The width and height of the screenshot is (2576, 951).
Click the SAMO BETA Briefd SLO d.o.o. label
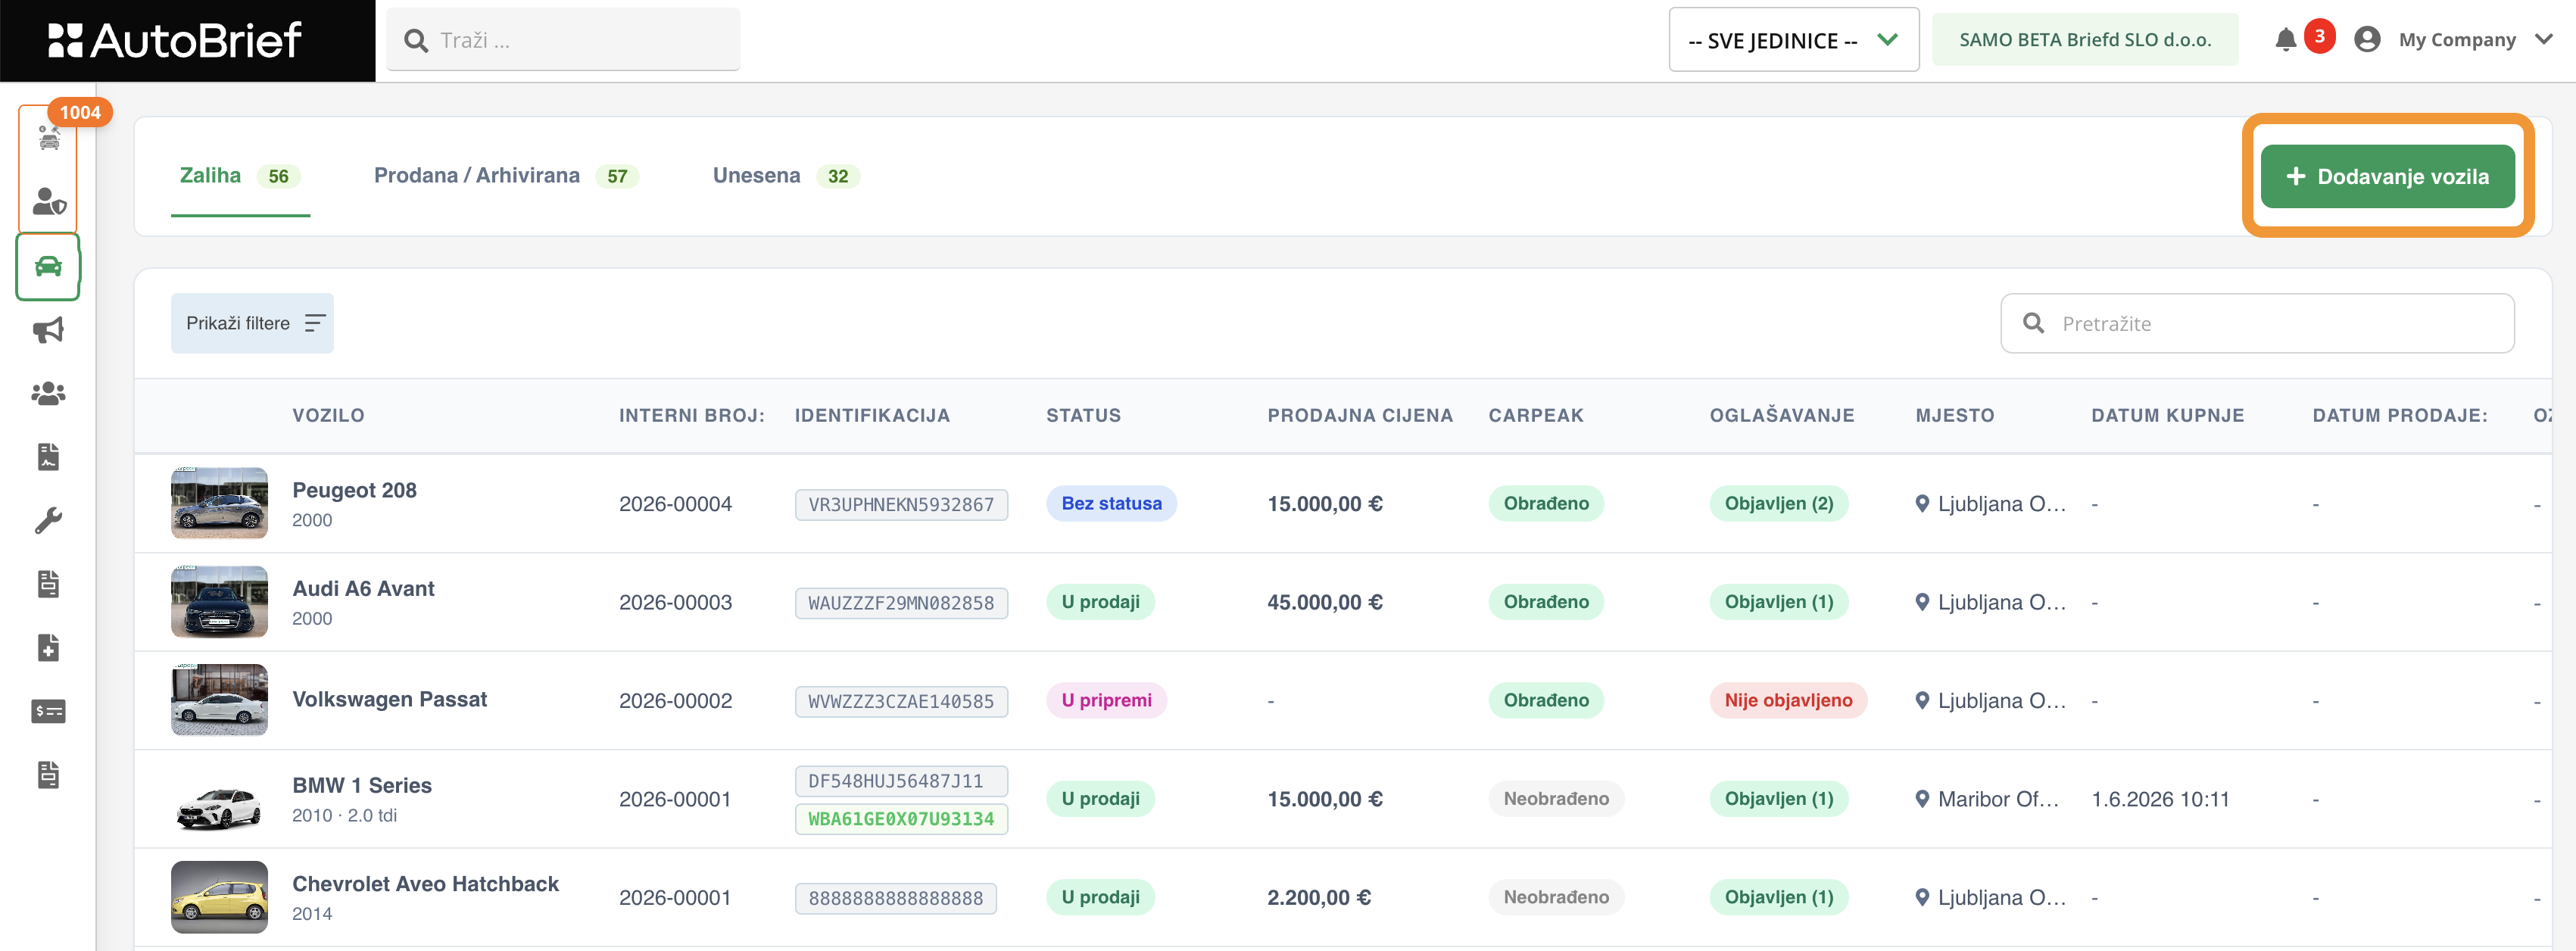click(2084, 40)
